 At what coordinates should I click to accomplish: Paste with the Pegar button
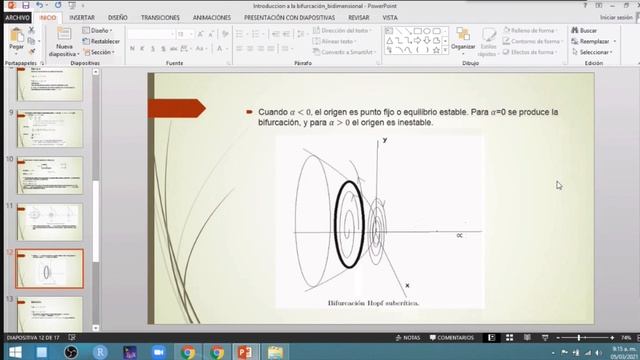pos(16,39)
